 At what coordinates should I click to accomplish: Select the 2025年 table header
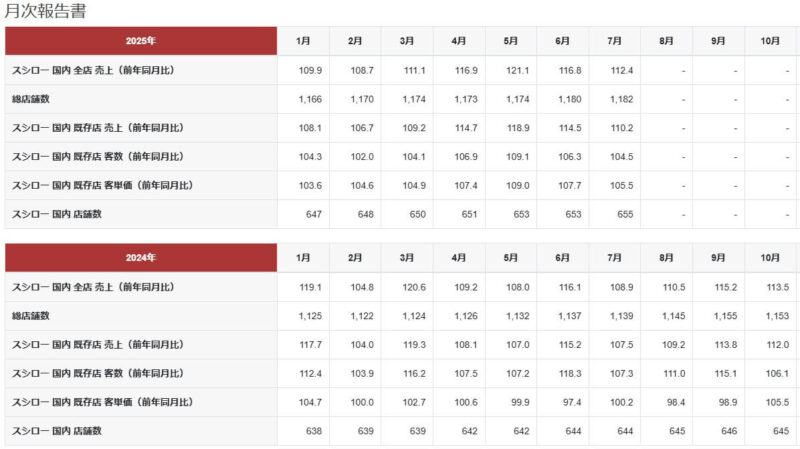[141, 41]
